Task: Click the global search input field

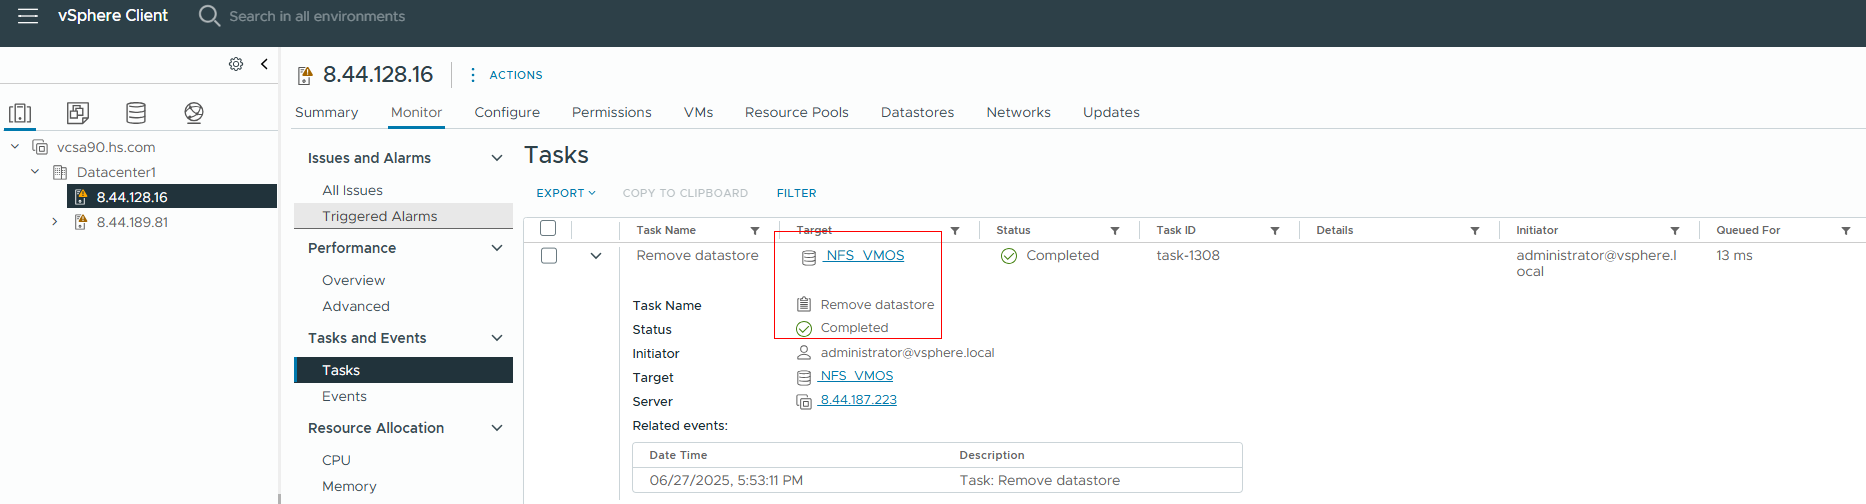Action: pyautogui.click(x=317, y=16)
